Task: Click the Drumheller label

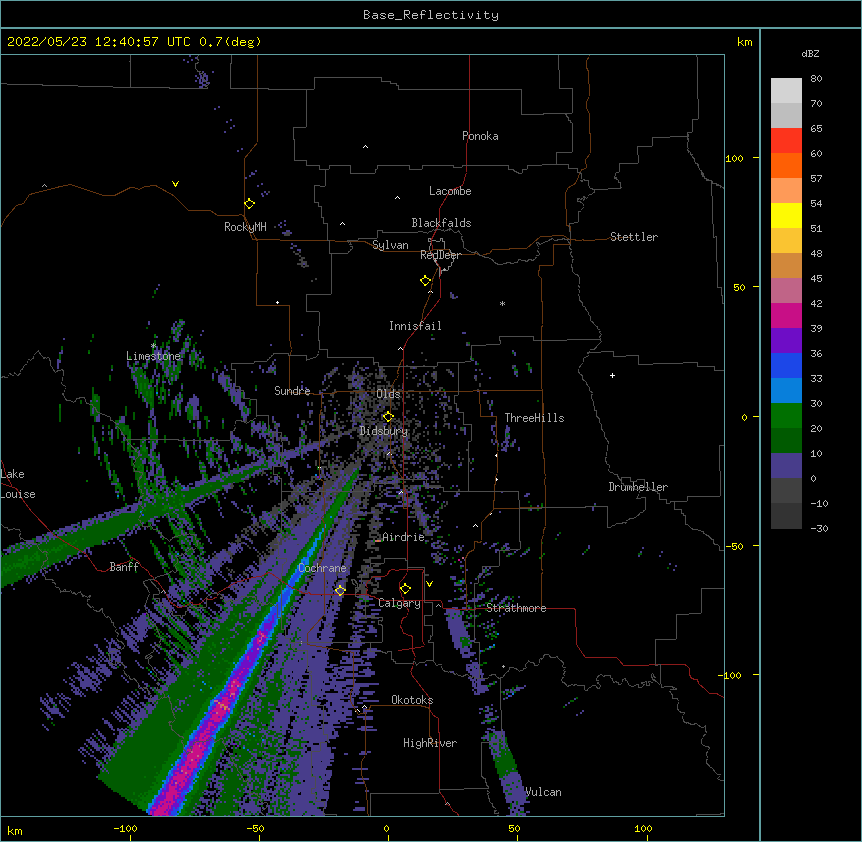Action: click(638, 487)
